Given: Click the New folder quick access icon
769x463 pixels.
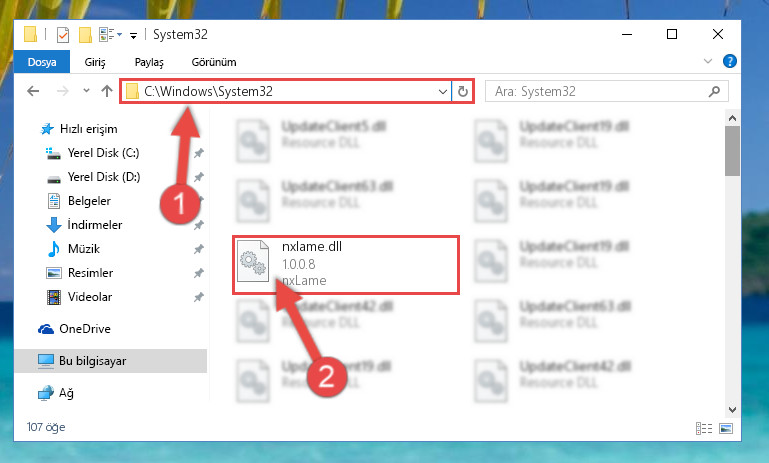Looking at the screenshot, I should coord(85,35).
